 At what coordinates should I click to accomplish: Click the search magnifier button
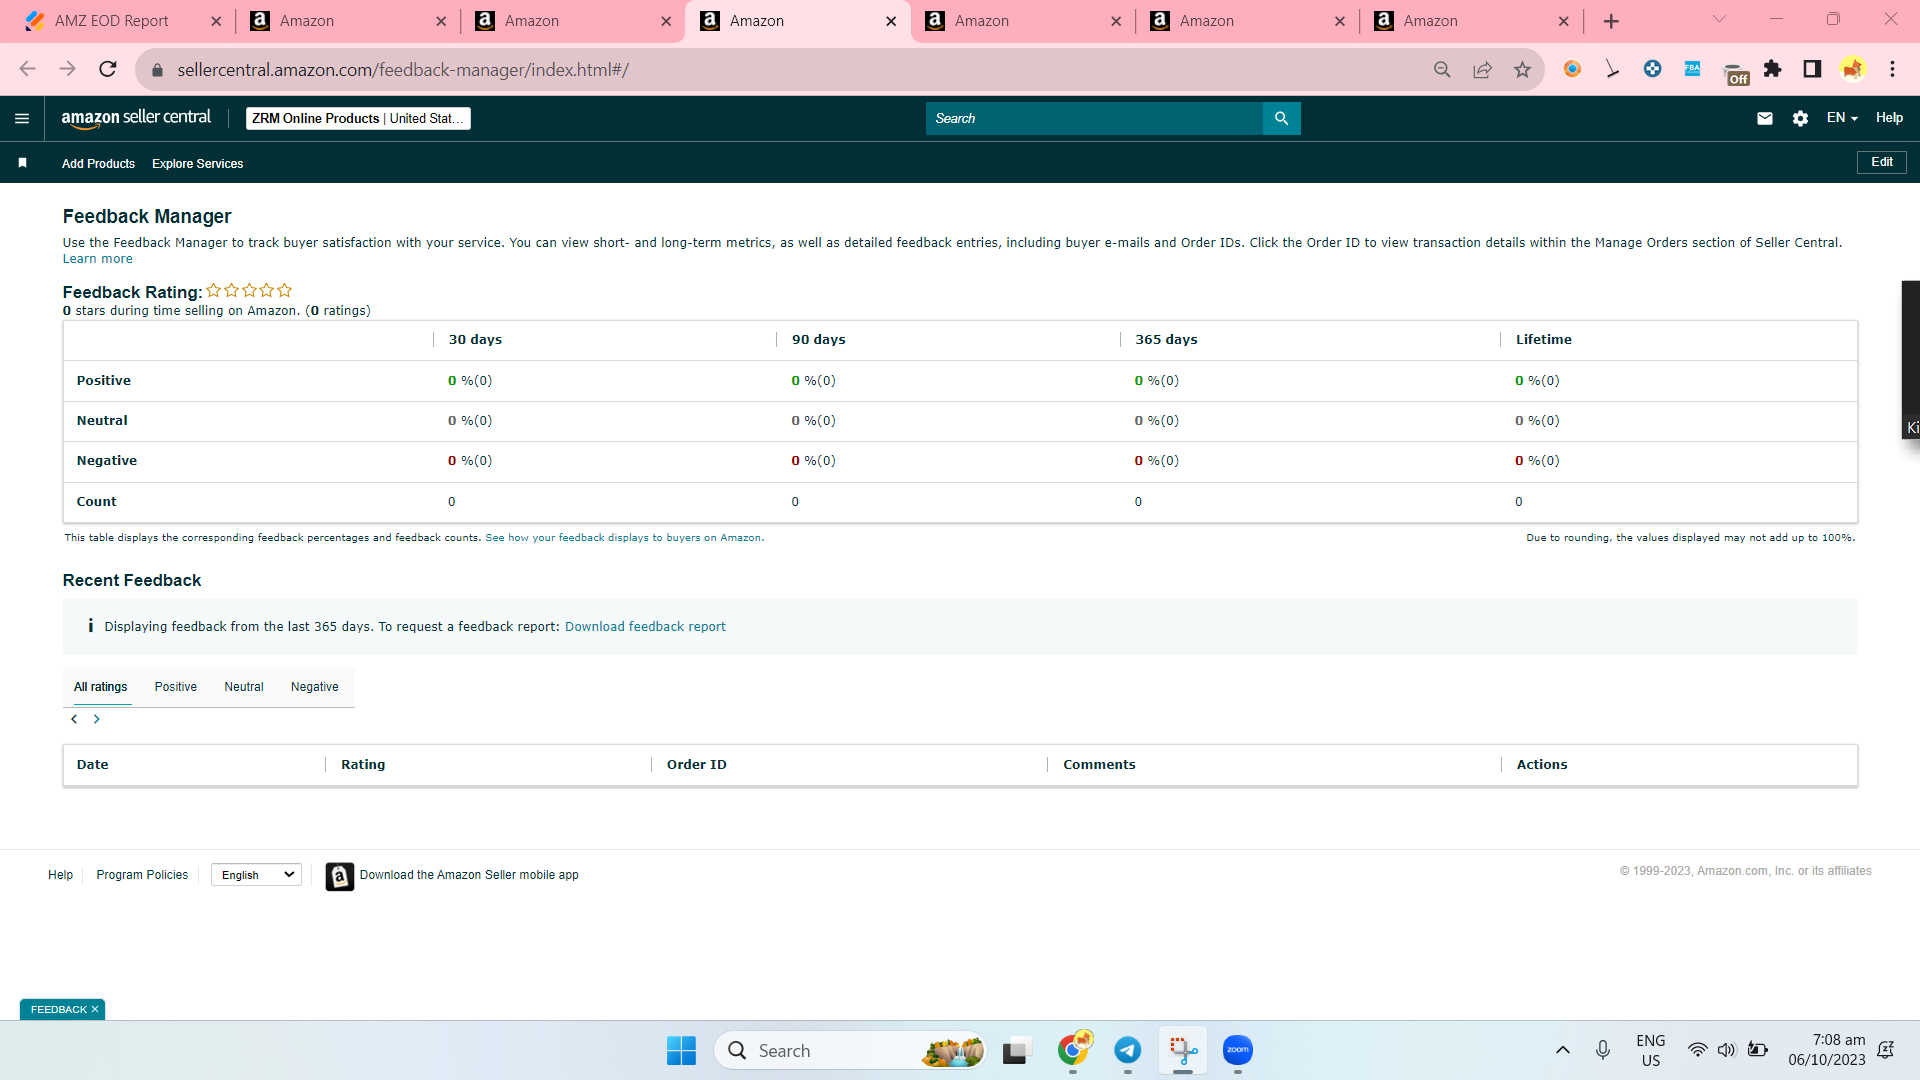coord(1281,118)
